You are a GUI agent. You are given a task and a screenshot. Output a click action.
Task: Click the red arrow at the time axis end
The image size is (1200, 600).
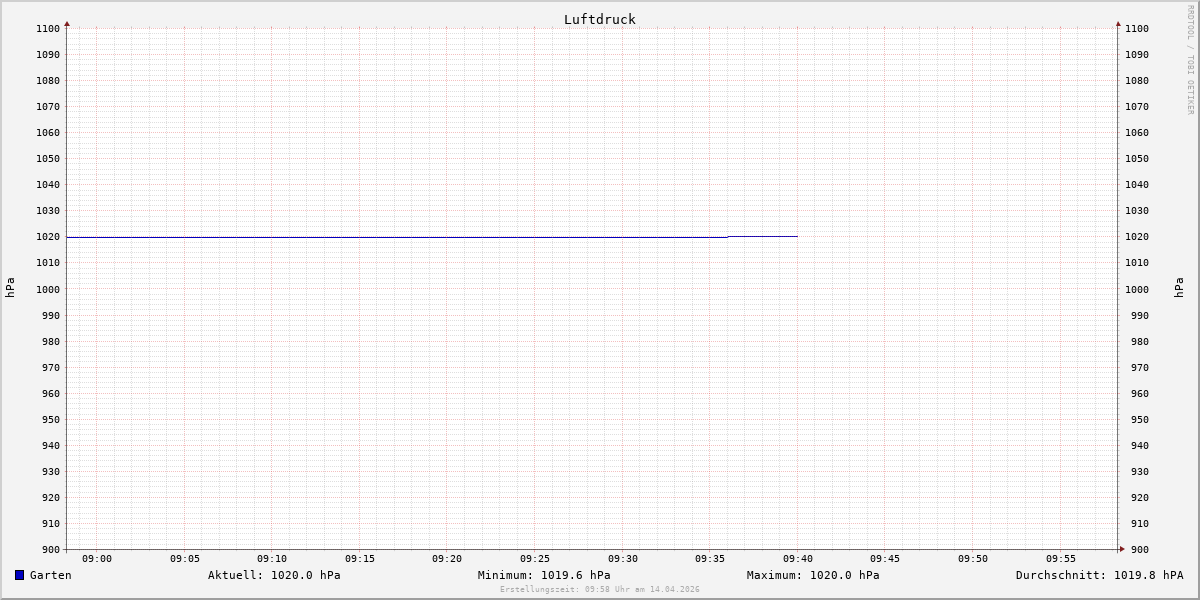click(x=1122, y=549)
